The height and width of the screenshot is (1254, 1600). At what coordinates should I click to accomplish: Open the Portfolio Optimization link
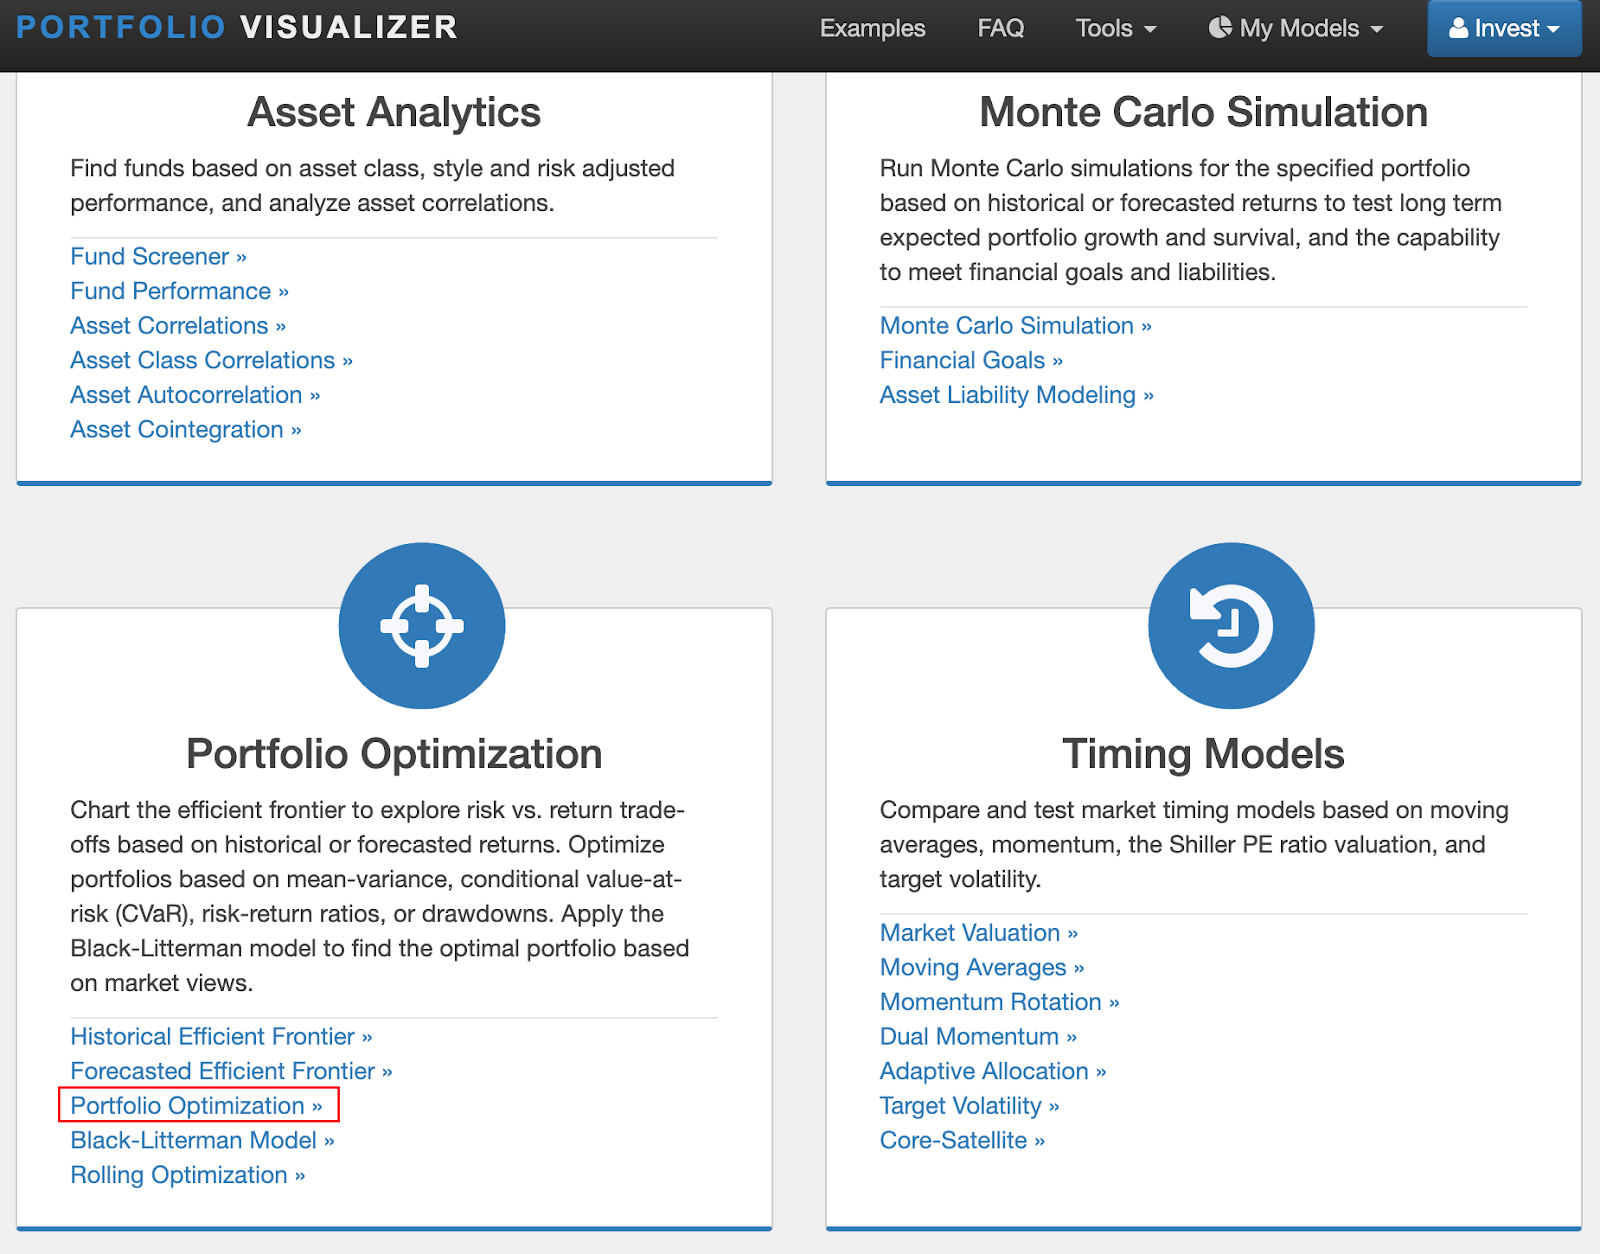[196, 1106]
